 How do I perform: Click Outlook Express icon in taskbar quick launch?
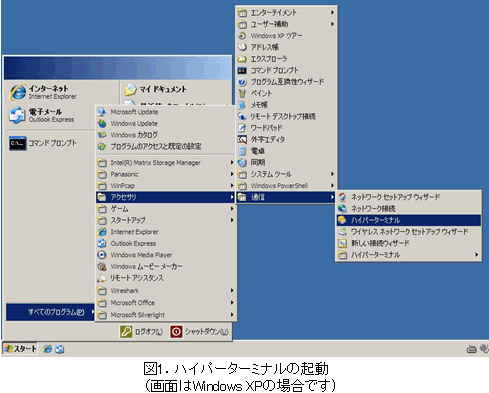tap(60, 349)
